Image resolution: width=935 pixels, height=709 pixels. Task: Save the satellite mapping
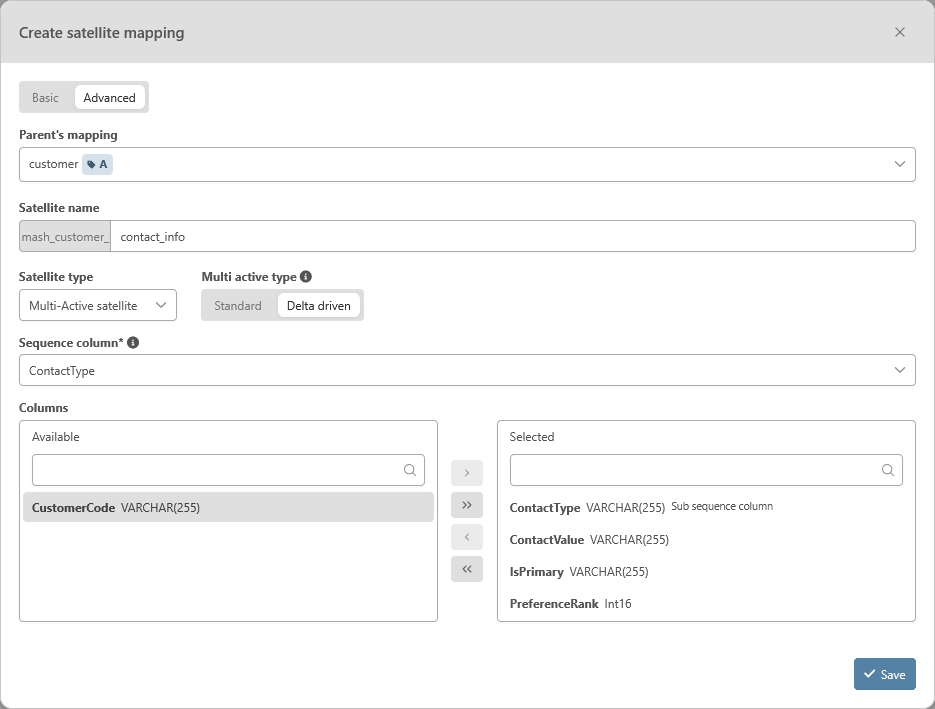tap(884, 674)
